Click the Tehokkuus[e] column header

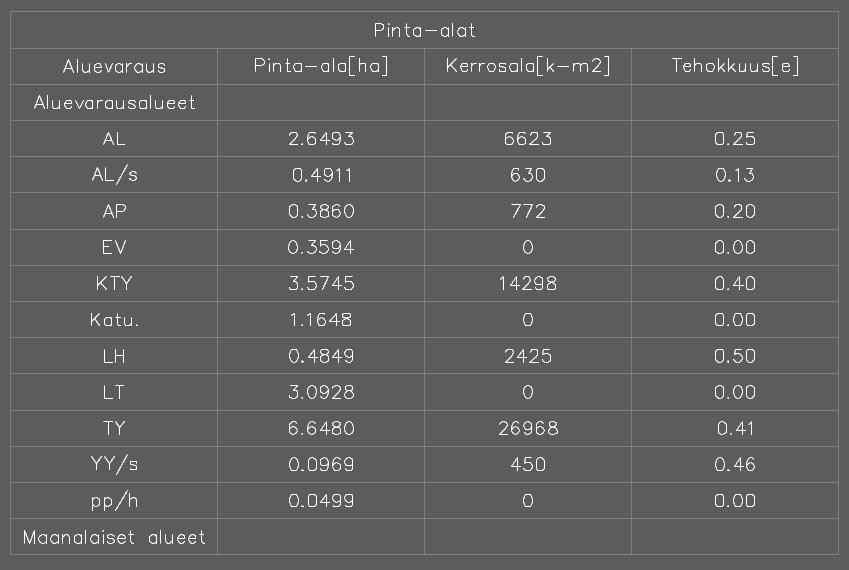pyautogui.click(x=735, y=66)
